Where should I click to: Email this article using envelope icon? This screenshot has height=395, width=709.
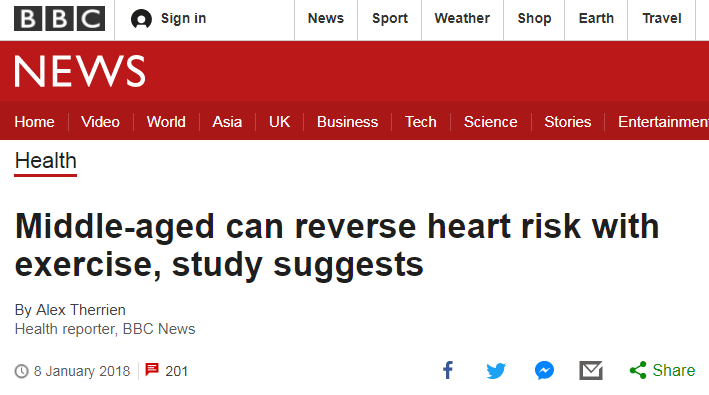tap(591, 371)
